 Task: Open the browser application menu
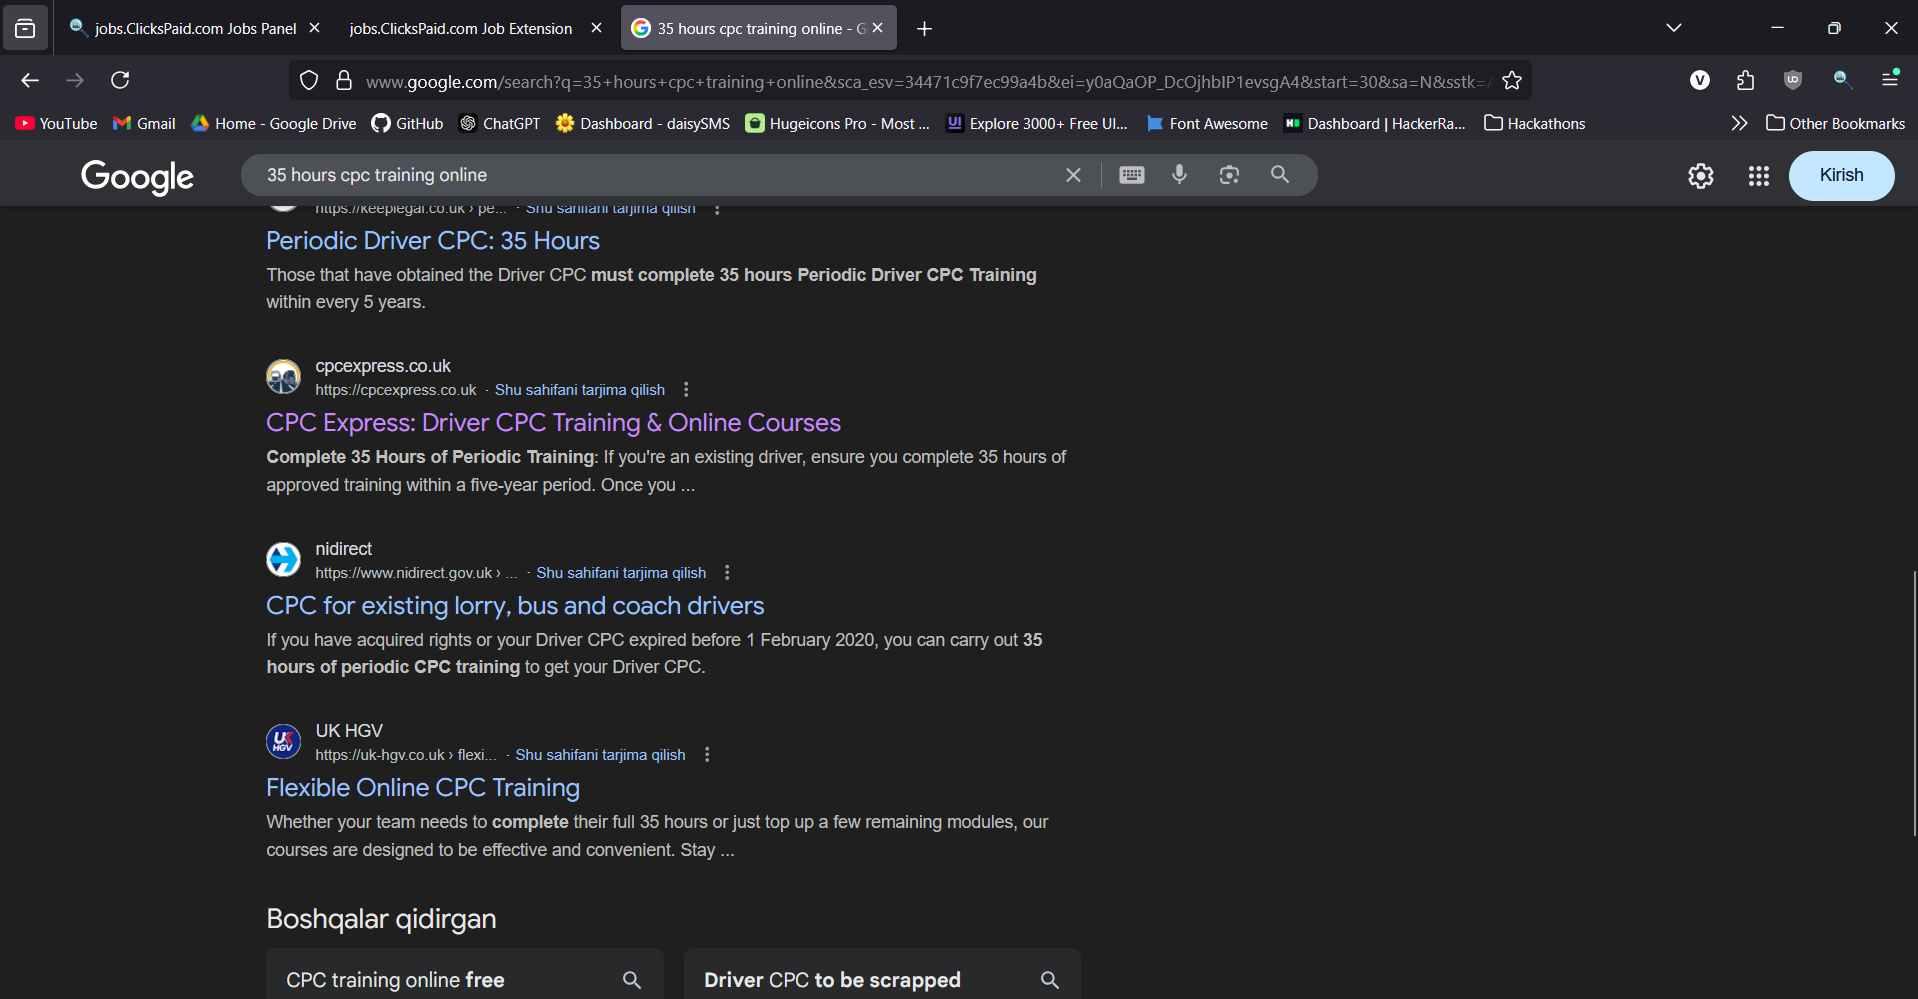pyautogui.click(x=1890, y=79)
